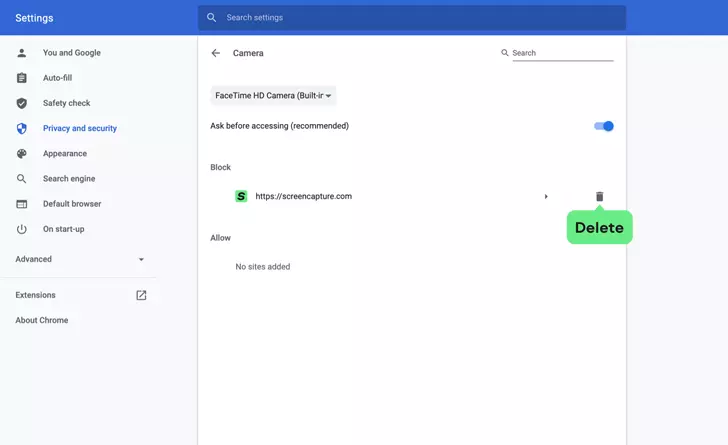Open About Chrome page

point(42,320)
